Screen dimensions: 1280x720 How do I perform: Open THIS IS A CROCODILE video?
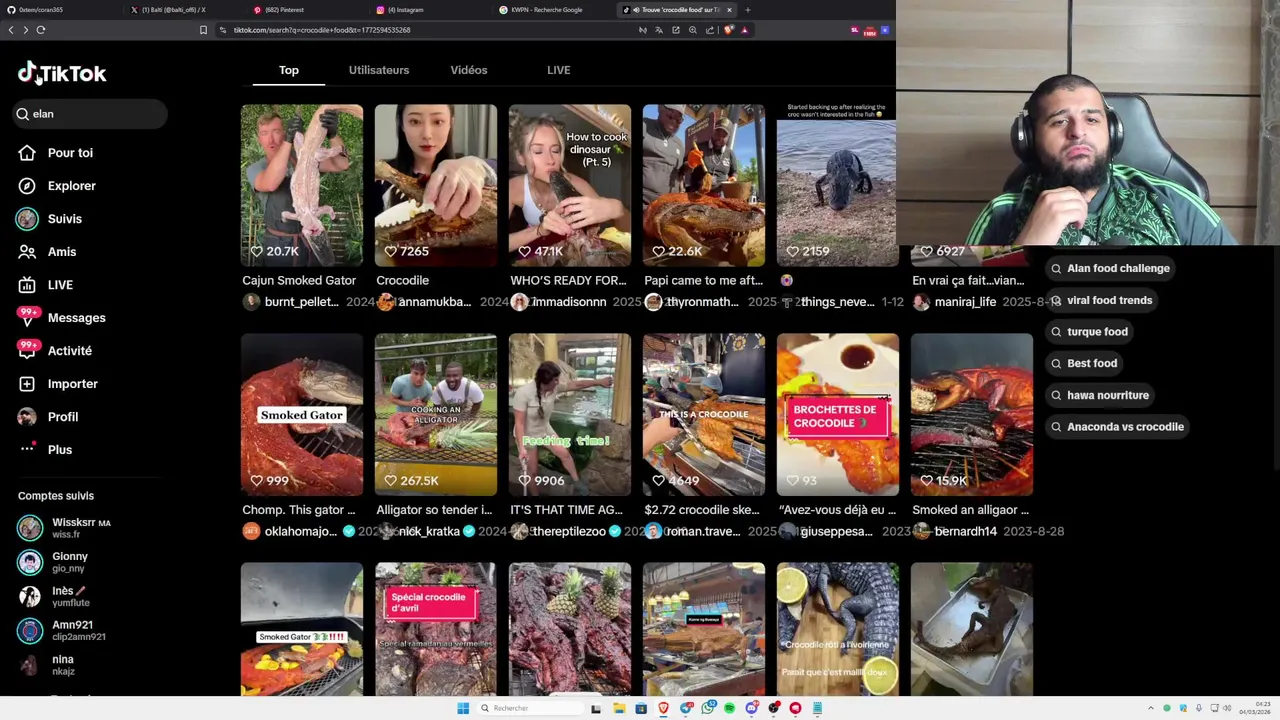point(704,415)
